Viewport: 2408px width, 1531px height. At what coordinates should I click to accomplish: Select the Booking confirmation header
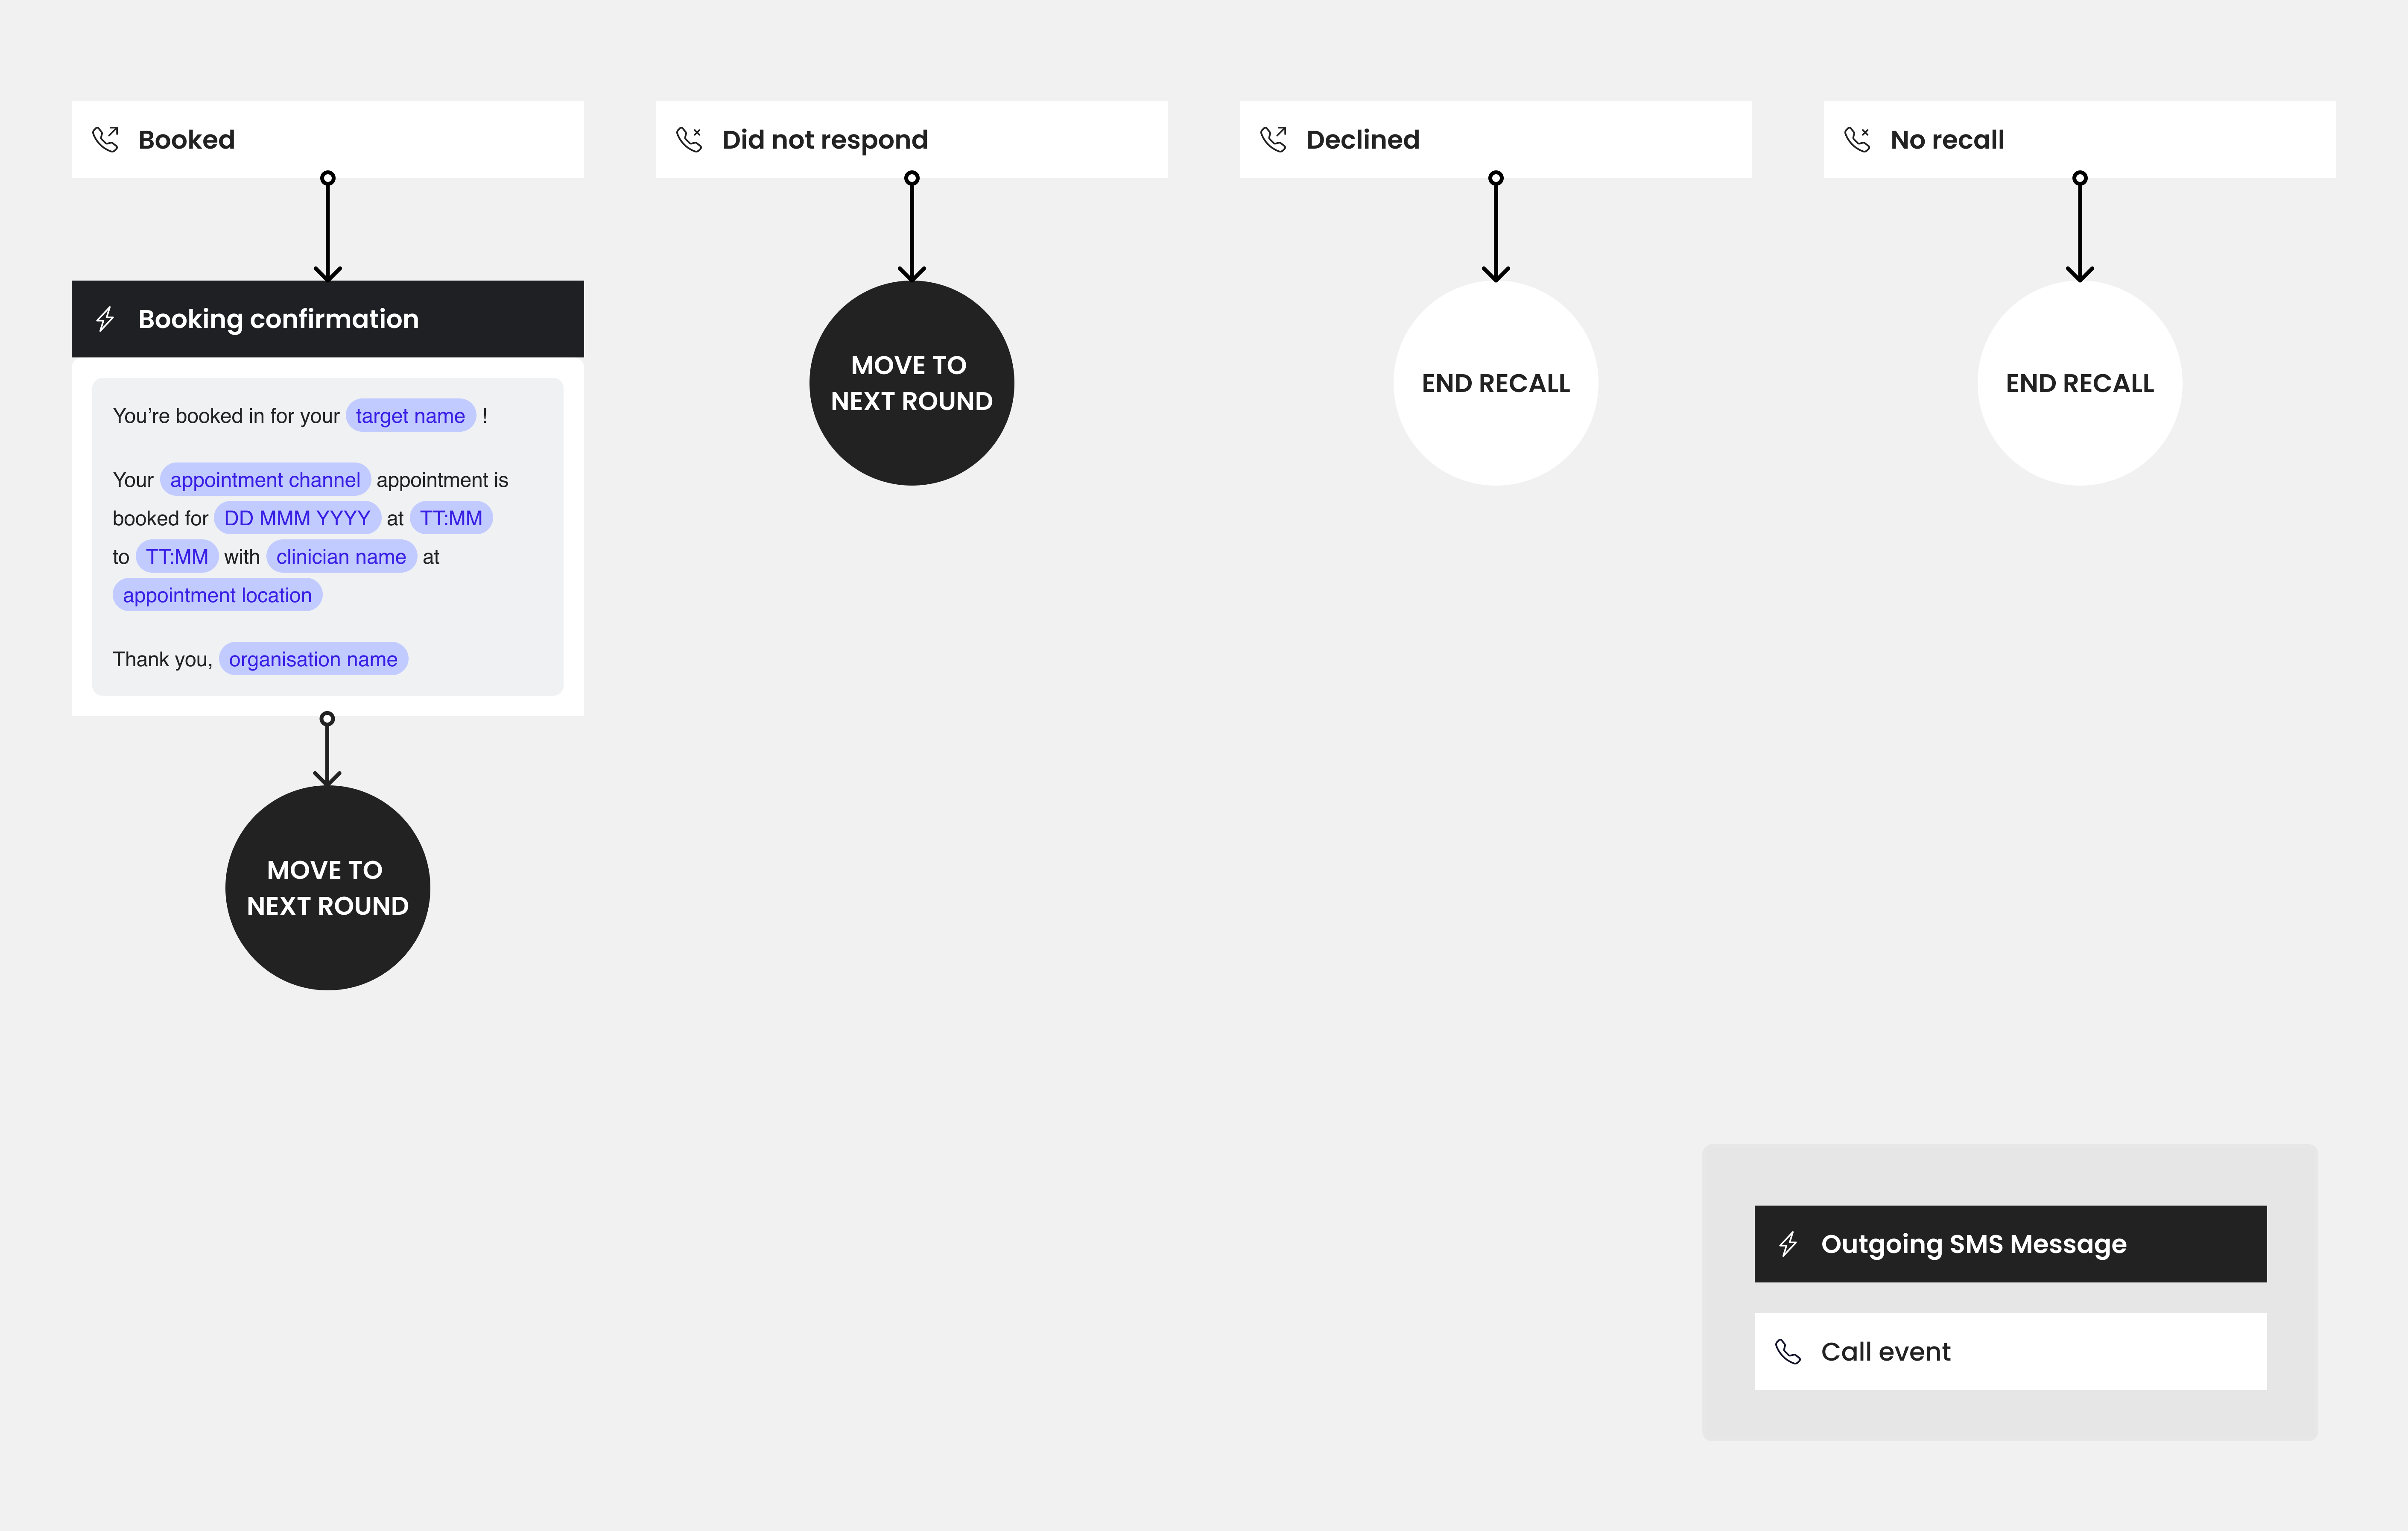tap(328, 319)
